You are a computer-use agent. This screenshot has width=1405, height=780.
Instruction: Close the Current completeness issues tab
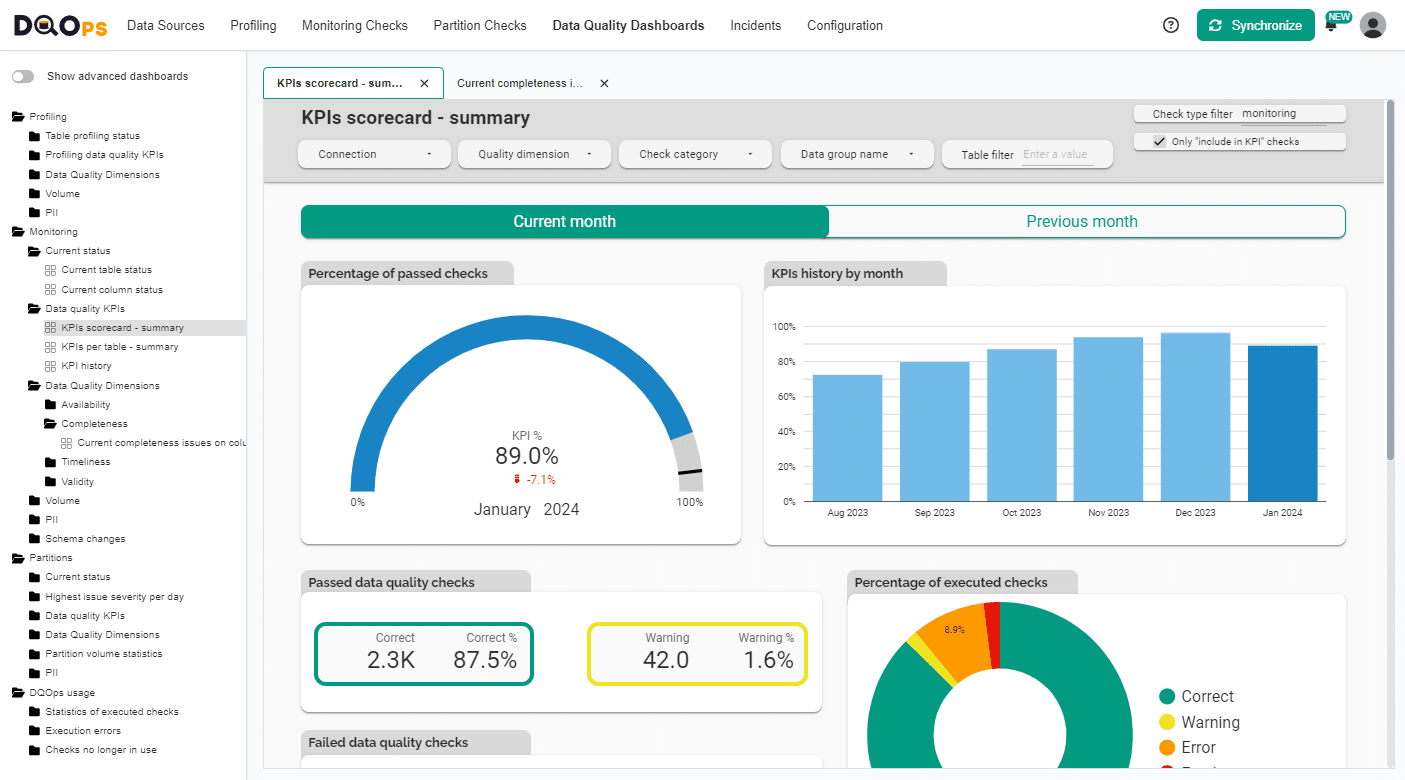[x=604, y=84]
